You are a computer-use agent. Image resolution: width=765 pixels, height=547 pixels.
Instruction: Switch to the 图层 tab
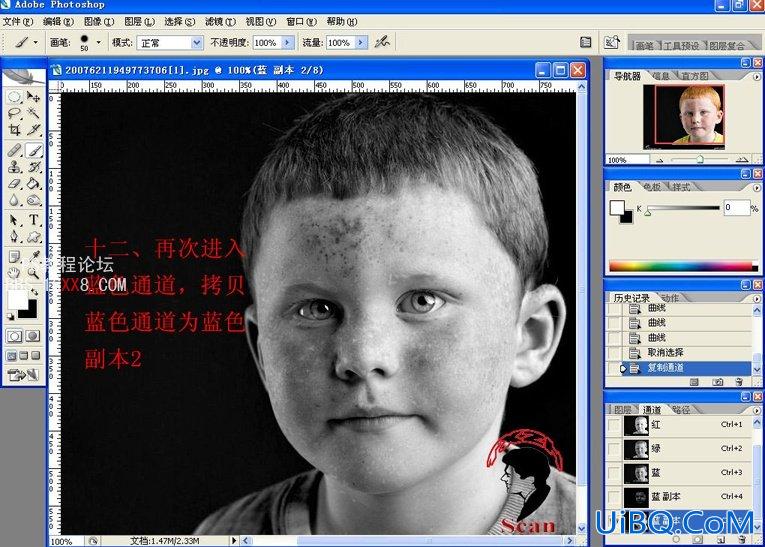(x=623, y=410)
